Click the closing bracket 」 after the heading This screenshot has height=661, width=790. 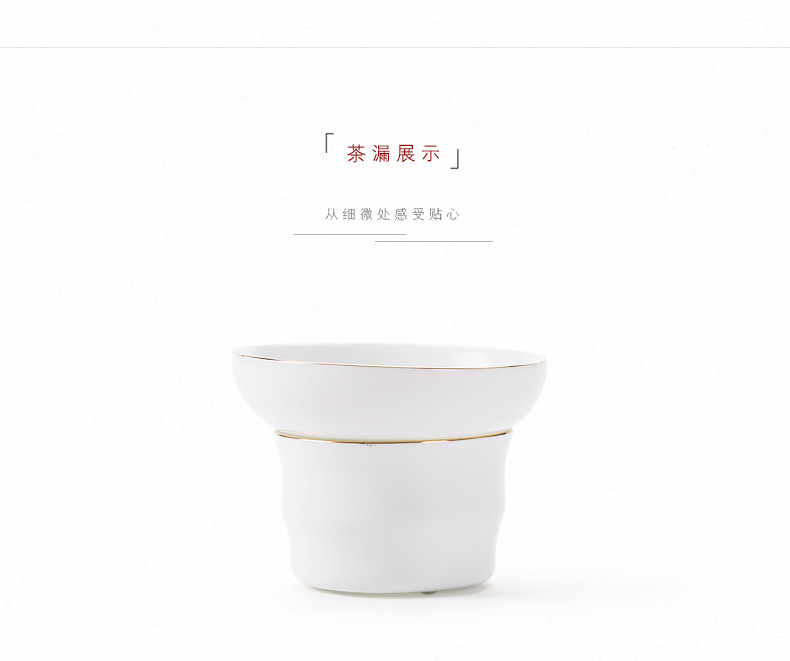click(x=455, y=159)
